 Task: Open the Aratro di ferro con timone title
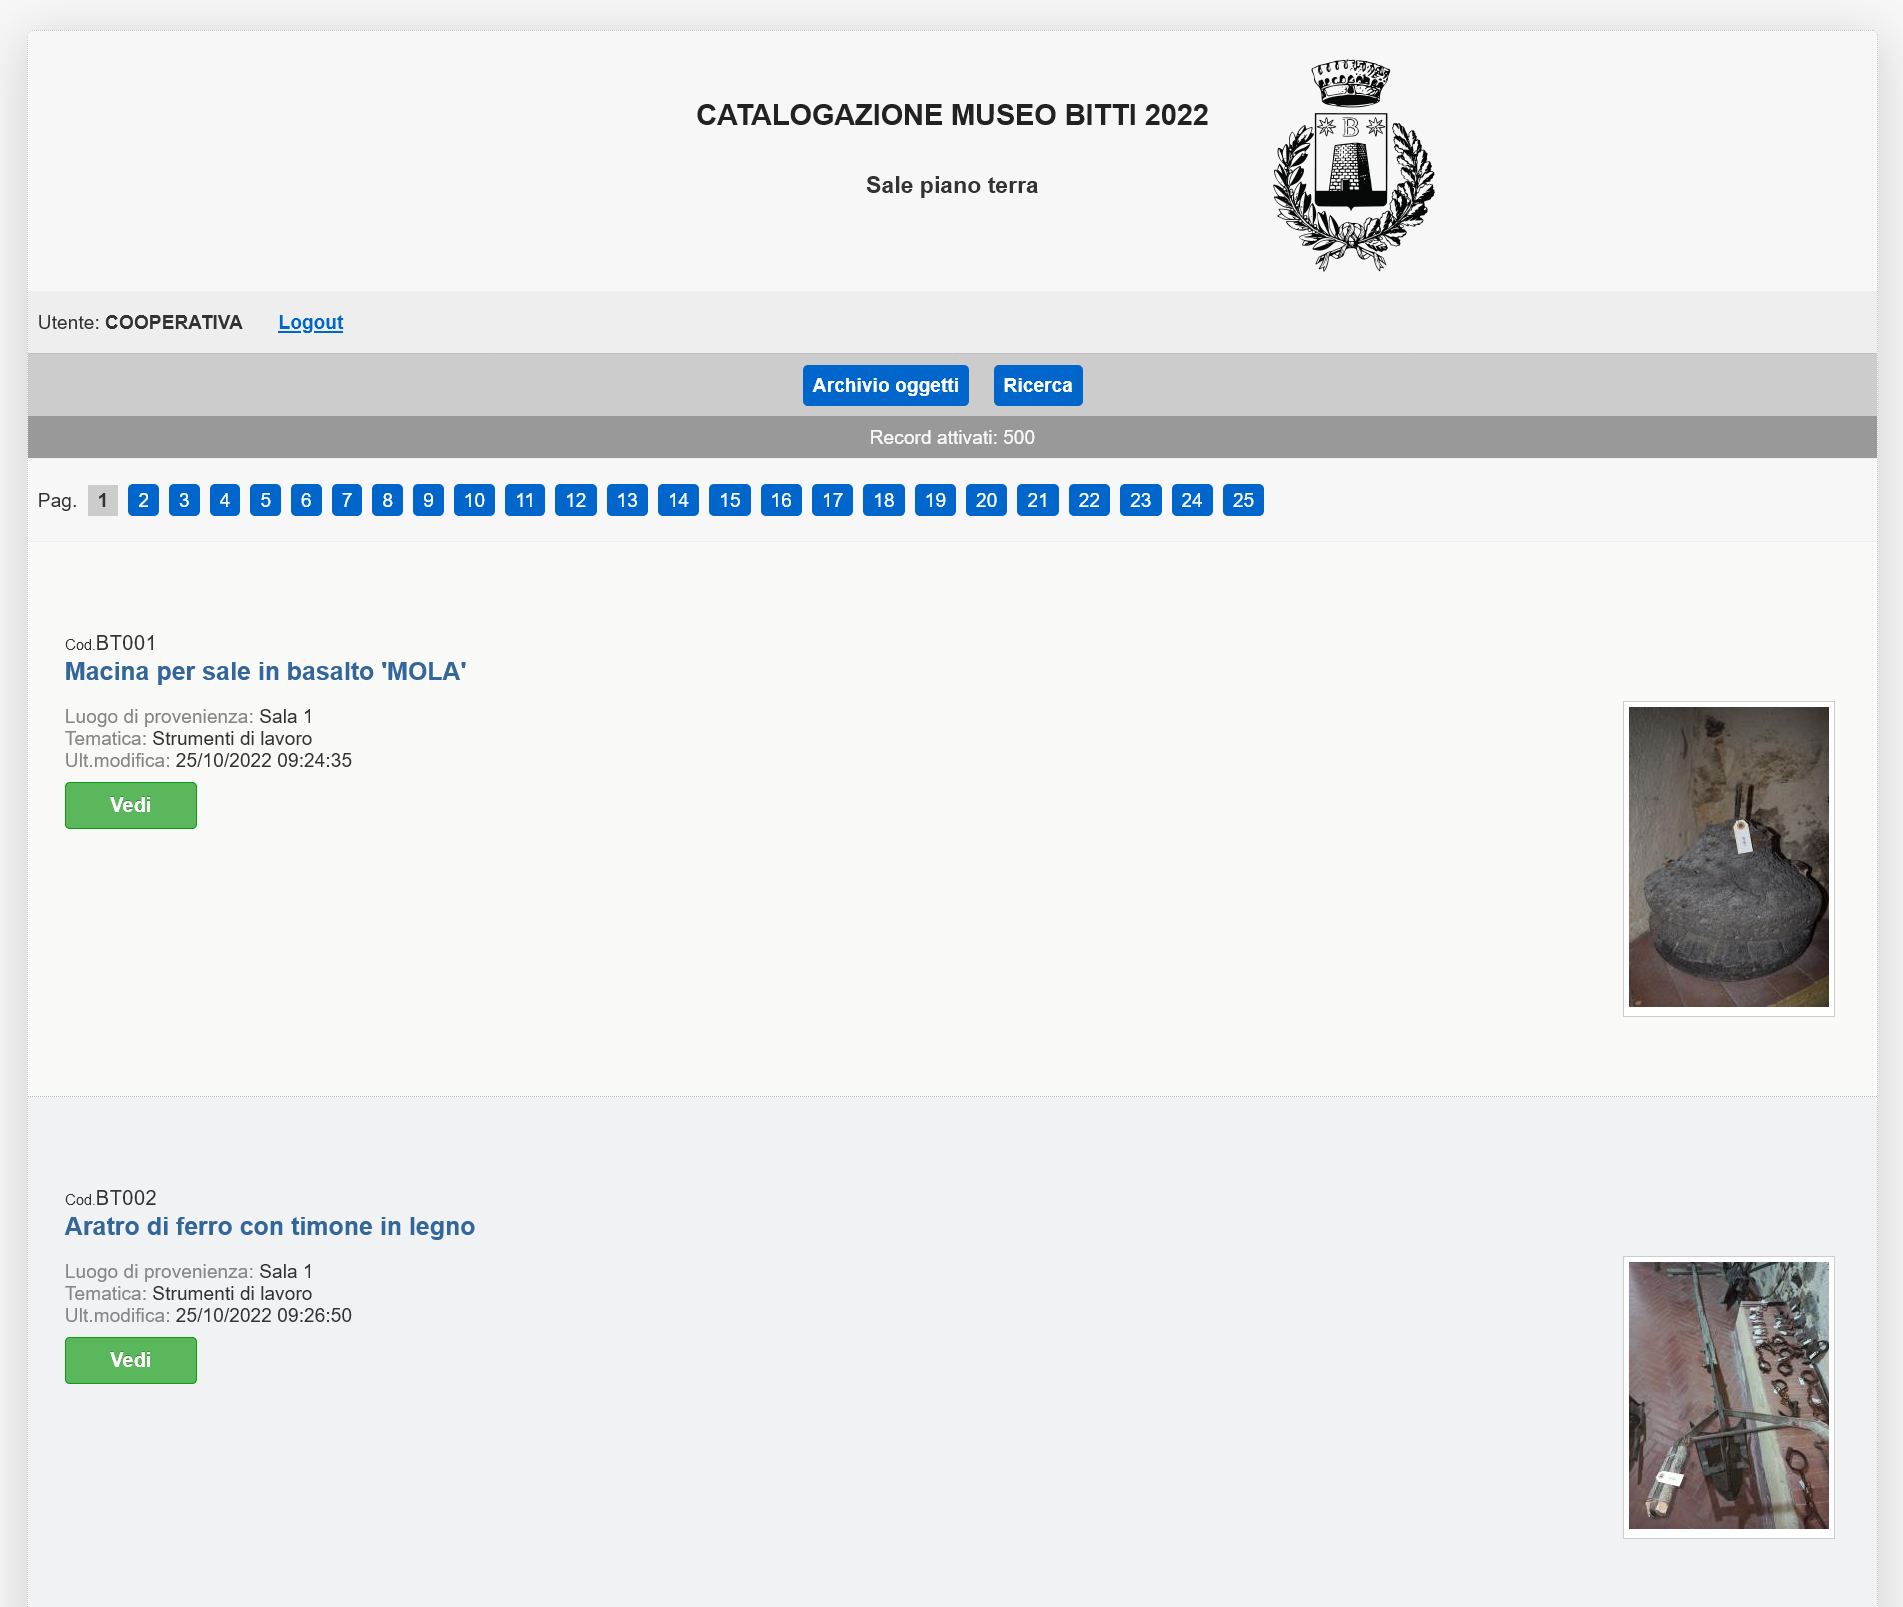click(270, 1226)
